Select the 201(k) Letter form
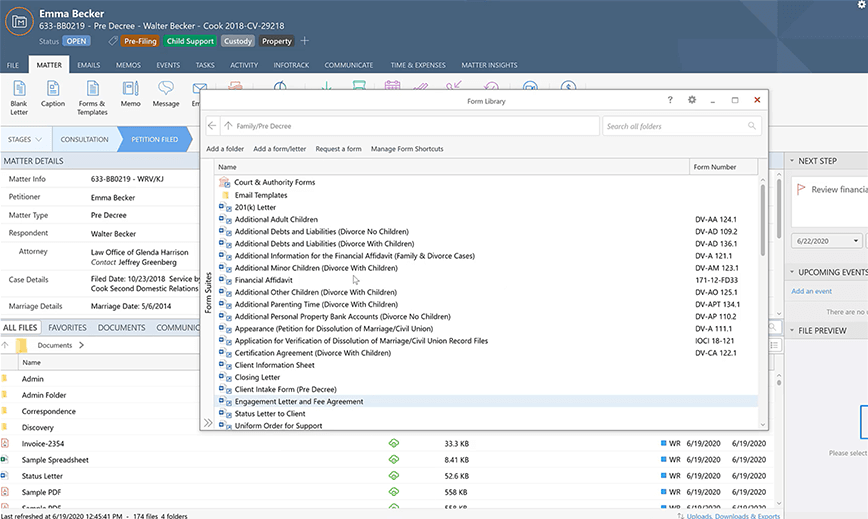The height and width of the screenshot is (519, 868). coord(255,207)
